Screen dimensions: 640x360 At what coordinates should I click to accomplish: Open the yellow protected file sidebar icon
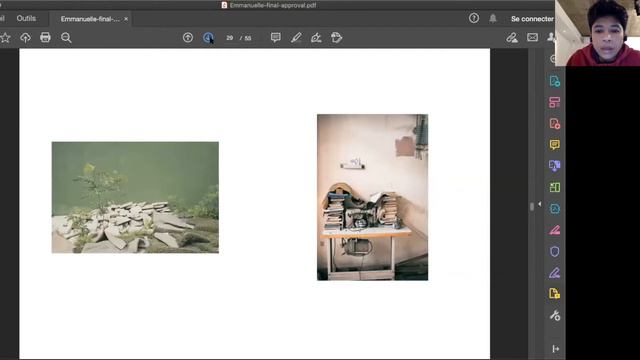coord(554,293)
